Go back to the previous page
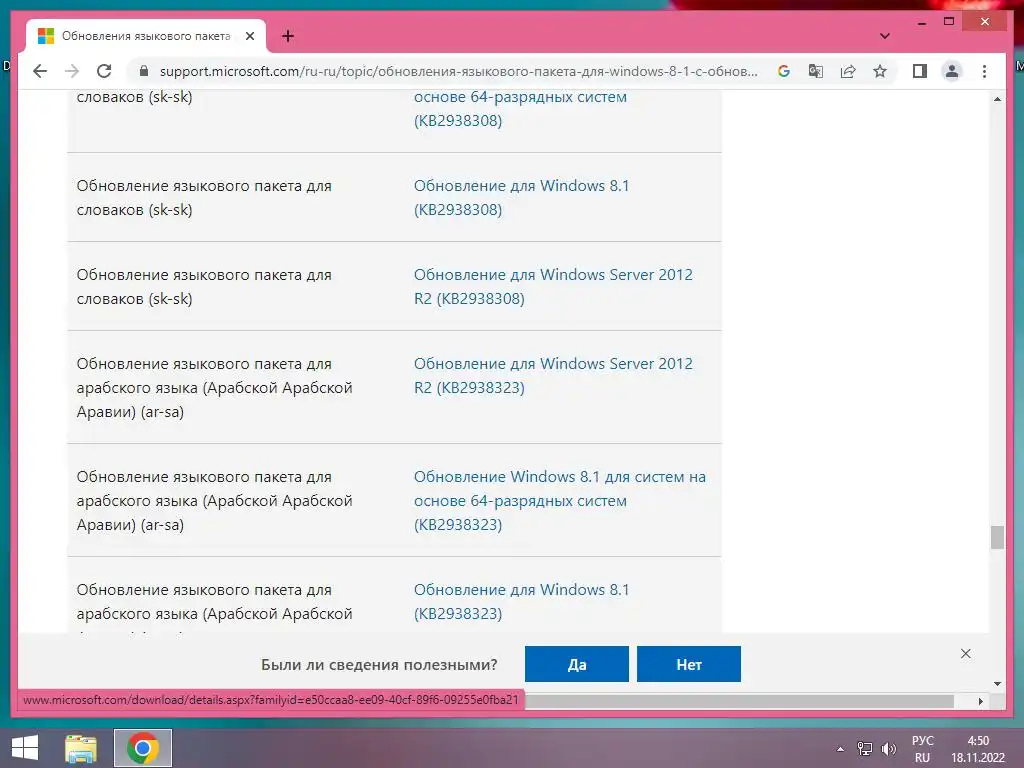Viewport: 1024px width, 768px height. (40, 71)
